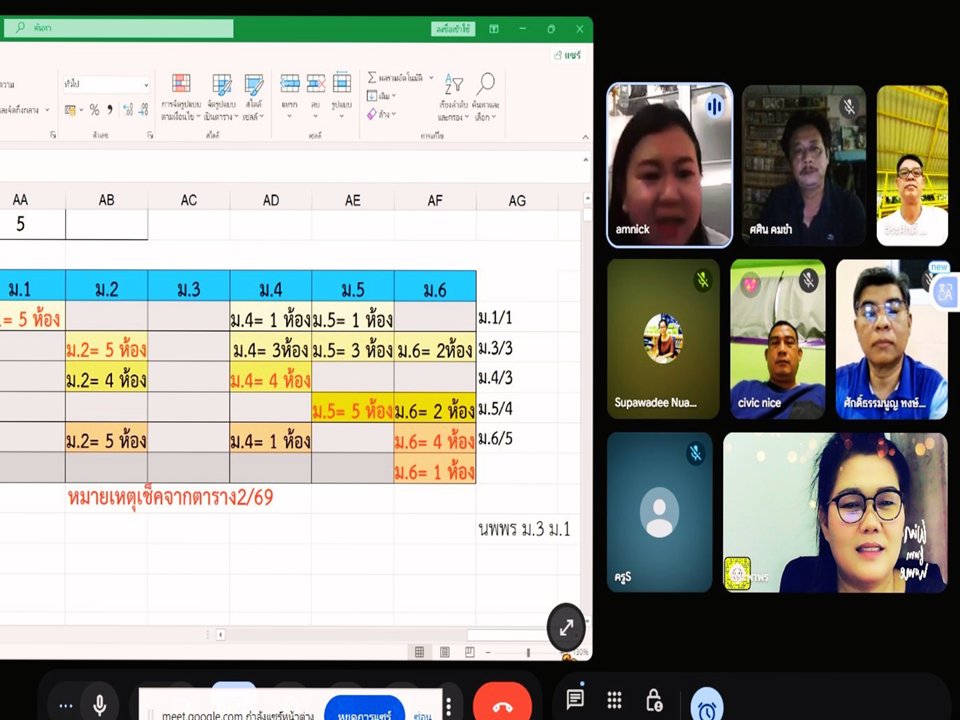Image resolution: width=960 pixels, height=720 pixels.
Task: Click the Format as Table icon
Action: (x=222, y=84)
